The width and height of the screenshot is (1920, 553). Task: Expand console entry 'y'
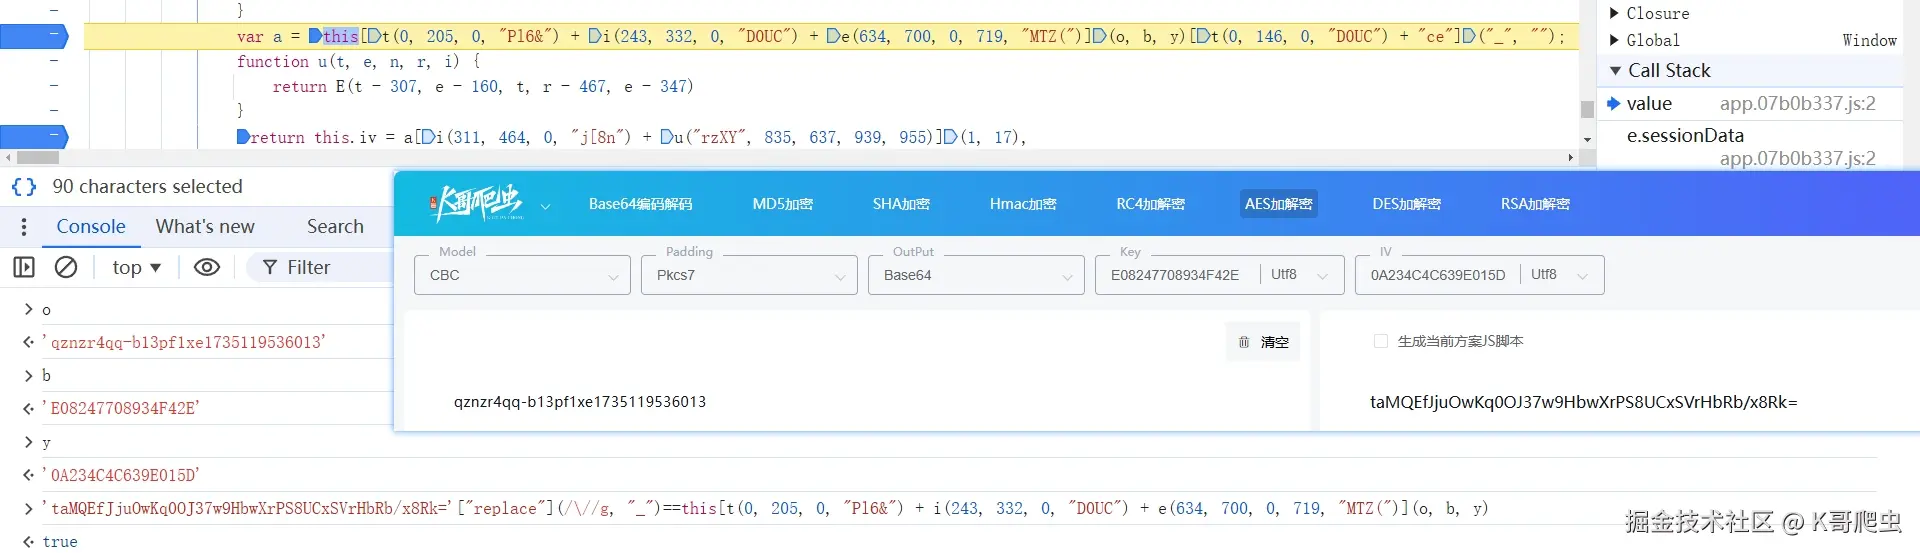pos(28,442)
